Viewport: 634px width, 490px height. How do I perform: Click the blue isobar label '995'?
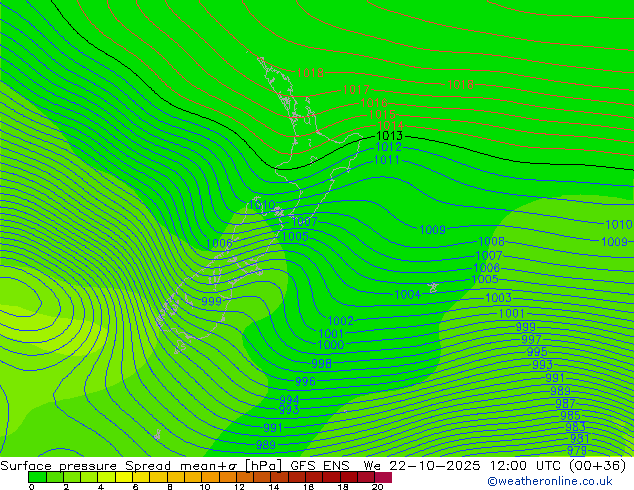537,351
